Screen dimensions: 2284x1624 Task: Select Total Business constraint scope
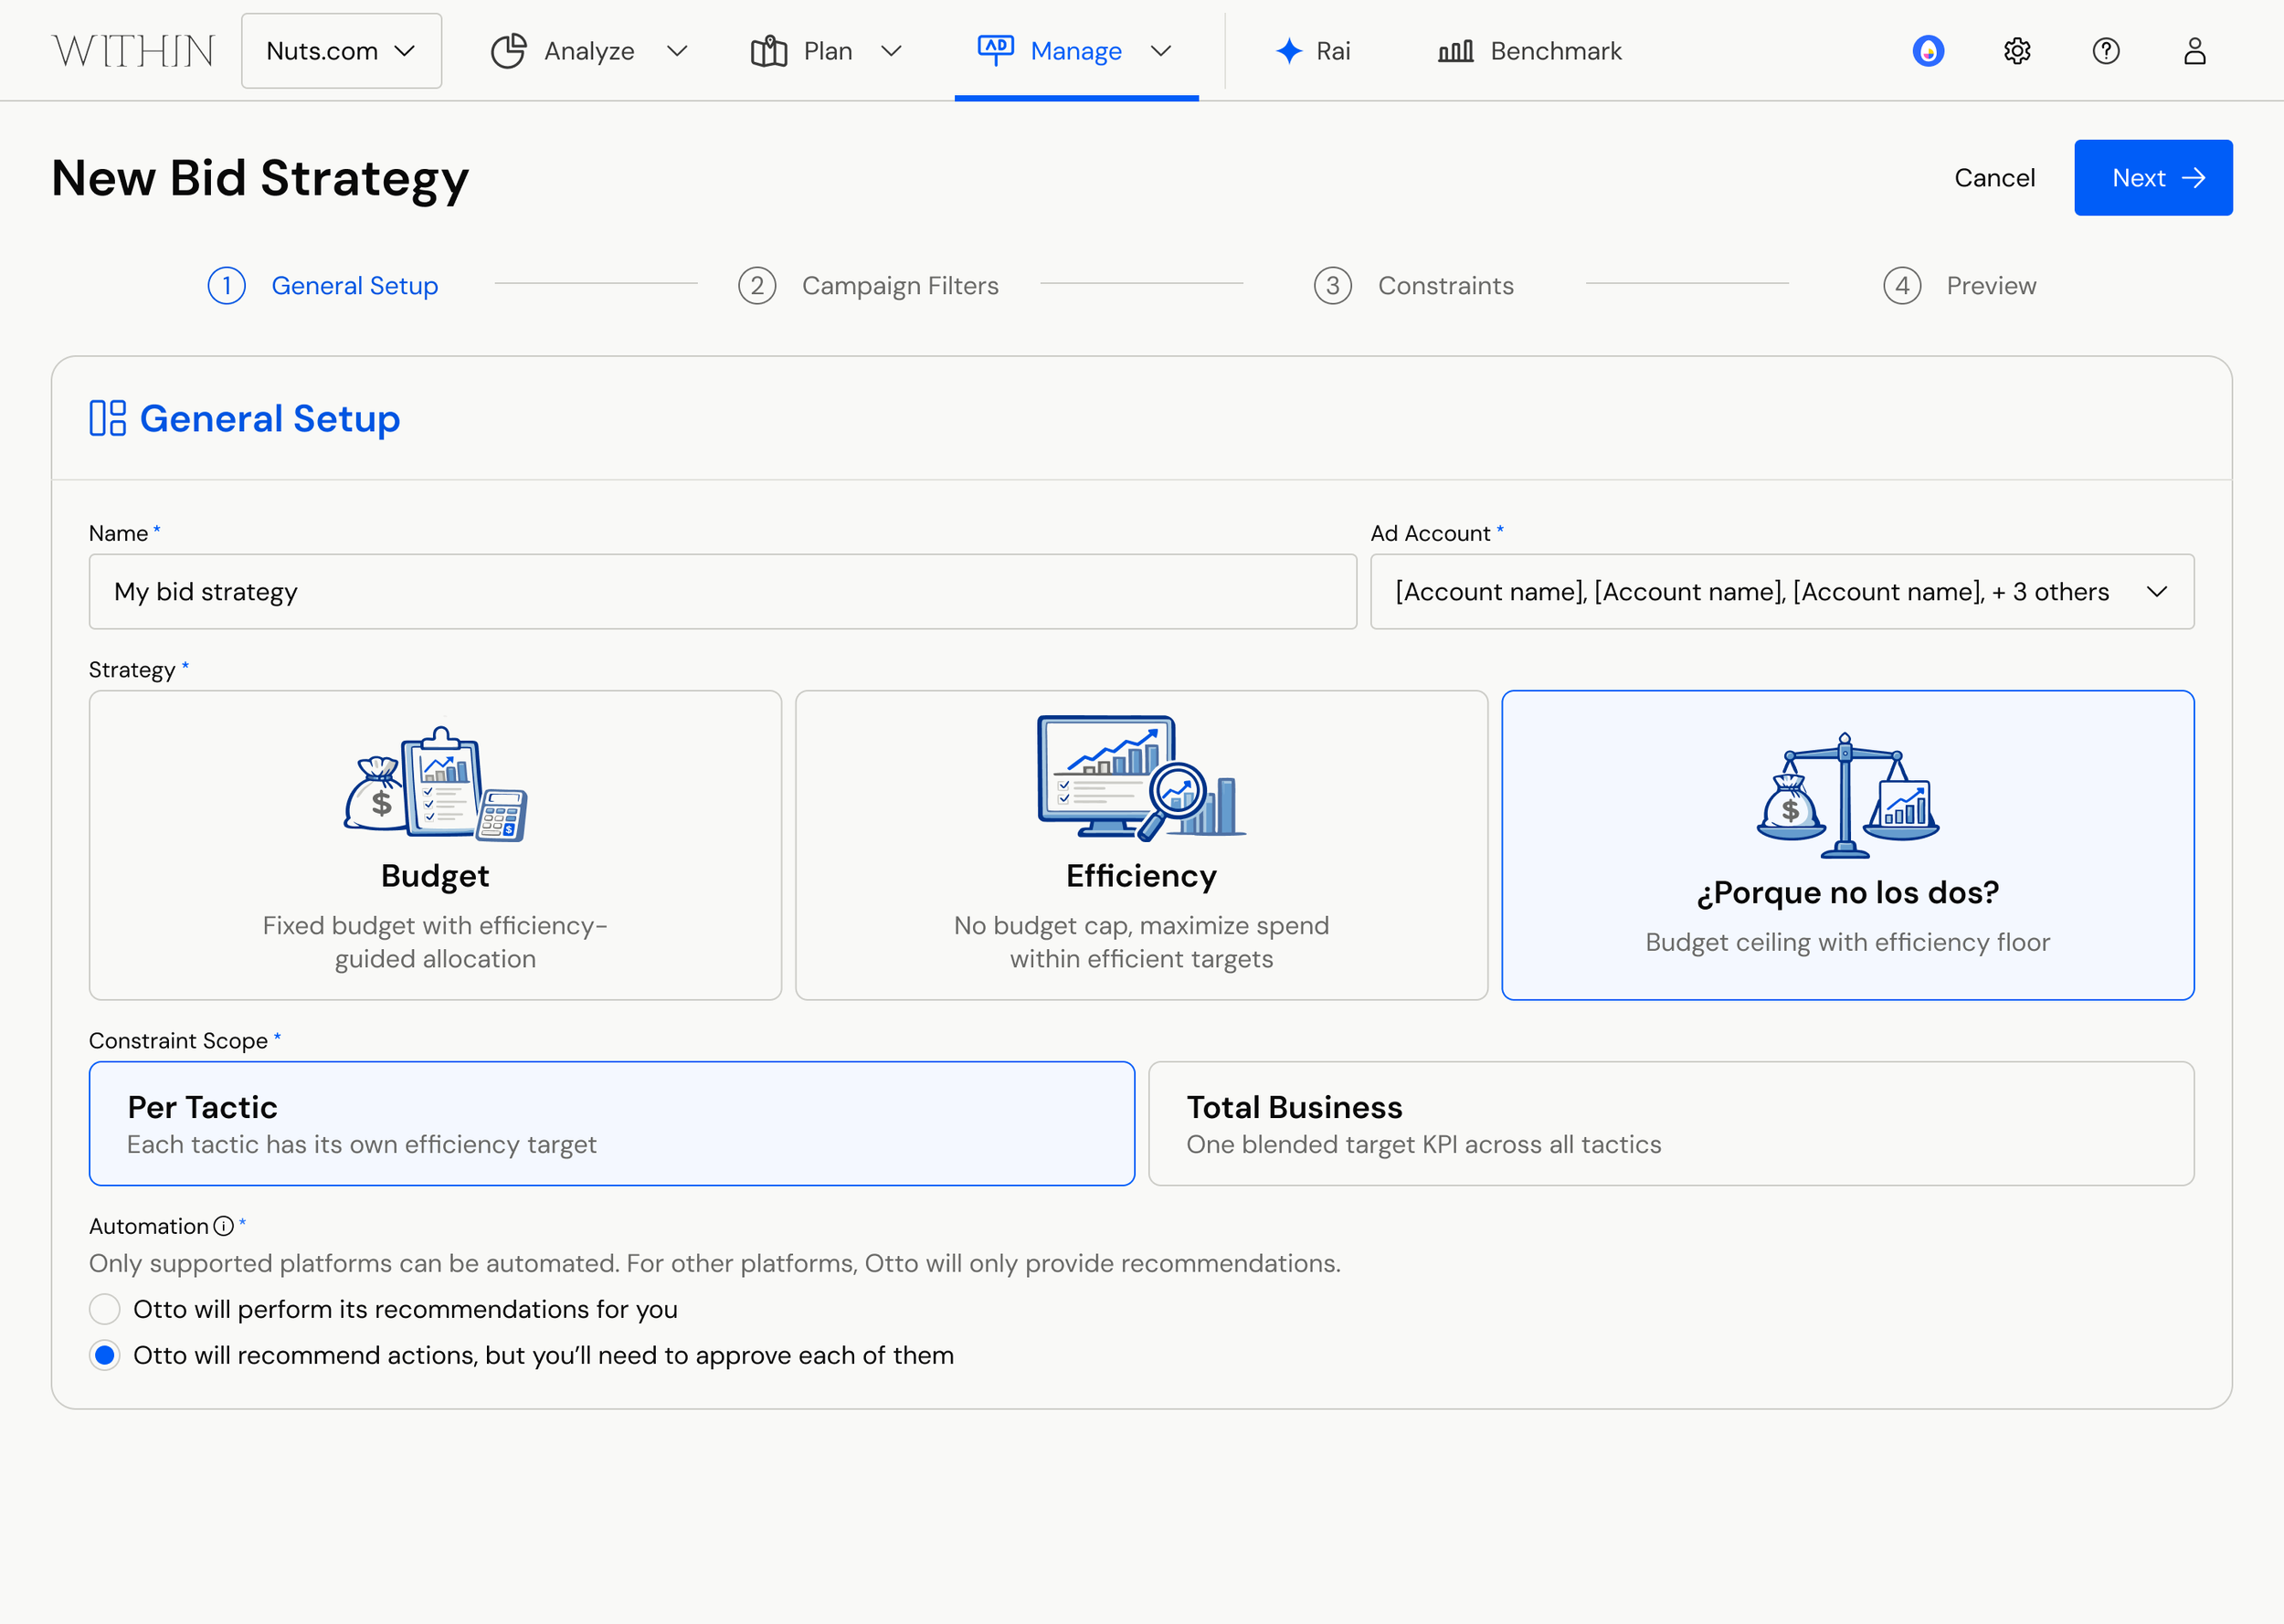click(1671, 1124)
